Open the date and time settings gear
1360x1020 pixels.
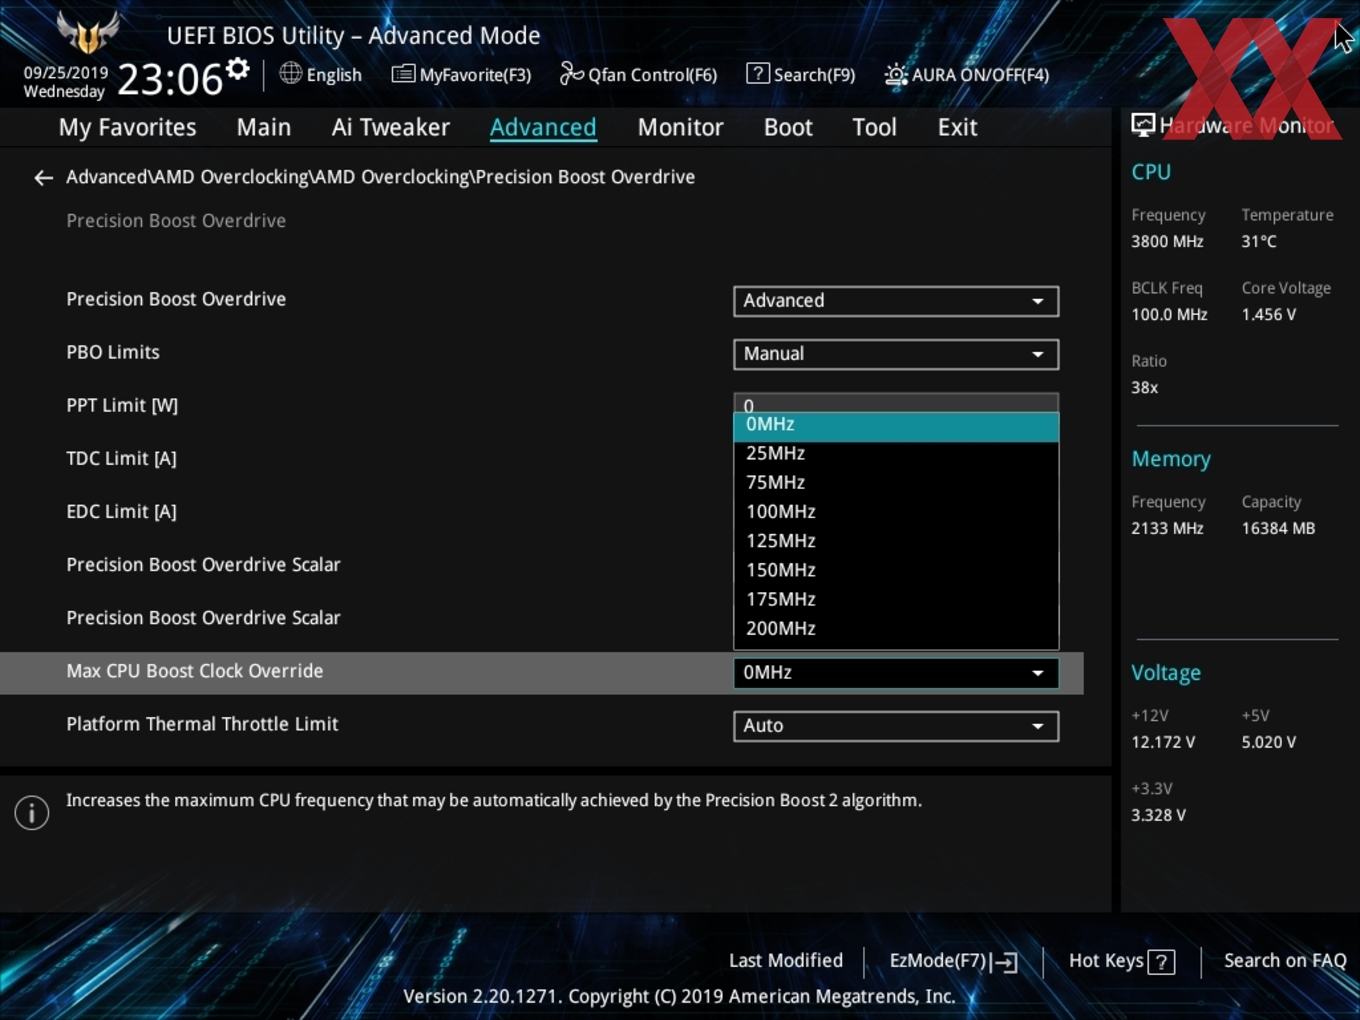pos(237,69)
